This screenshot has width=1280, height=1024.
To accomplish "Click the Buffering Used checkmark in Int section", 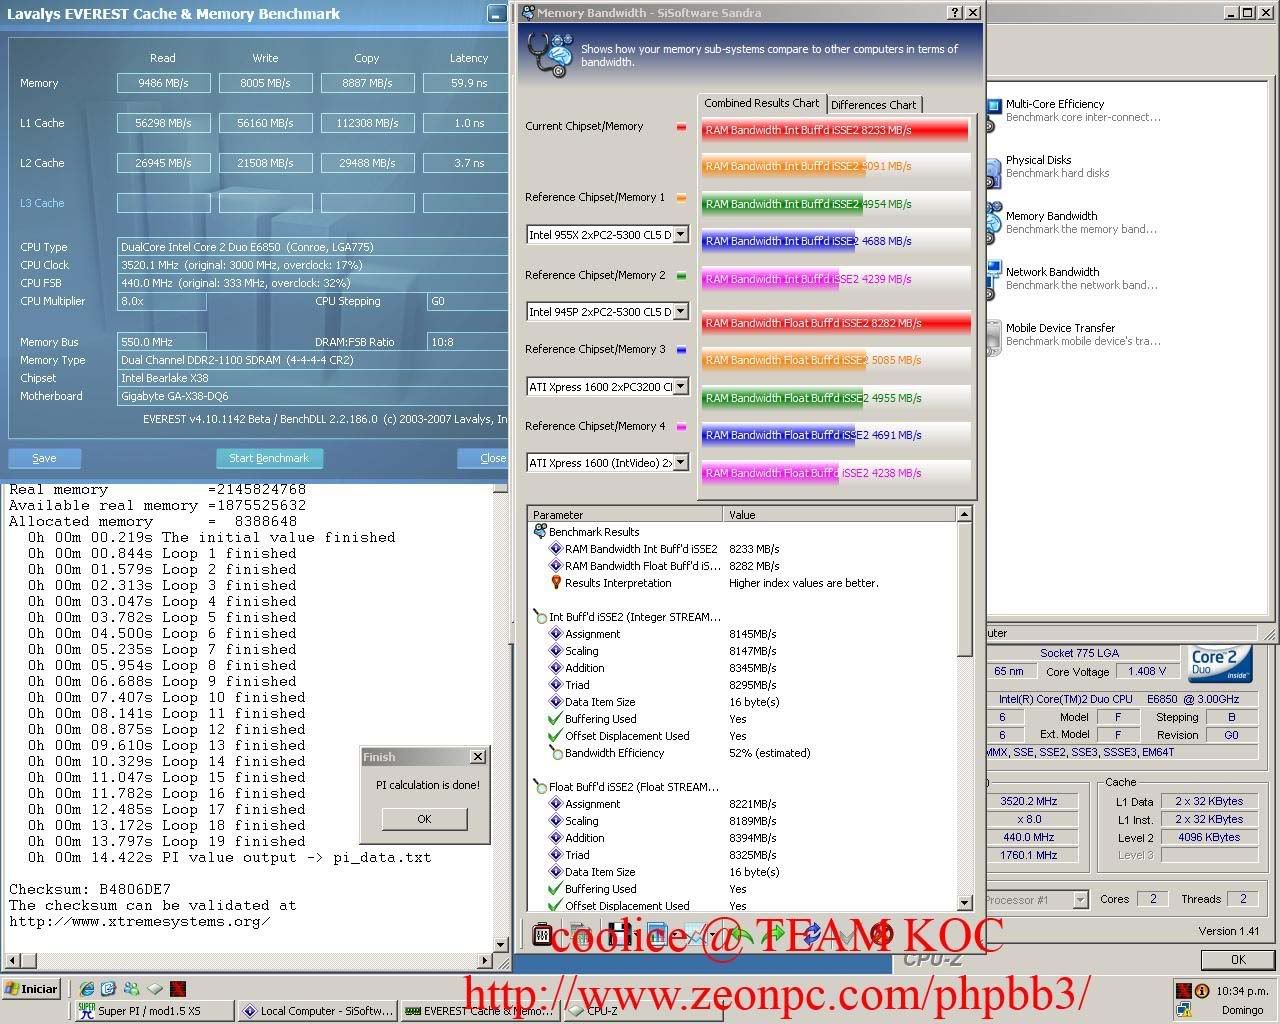I will pos(556,719).
